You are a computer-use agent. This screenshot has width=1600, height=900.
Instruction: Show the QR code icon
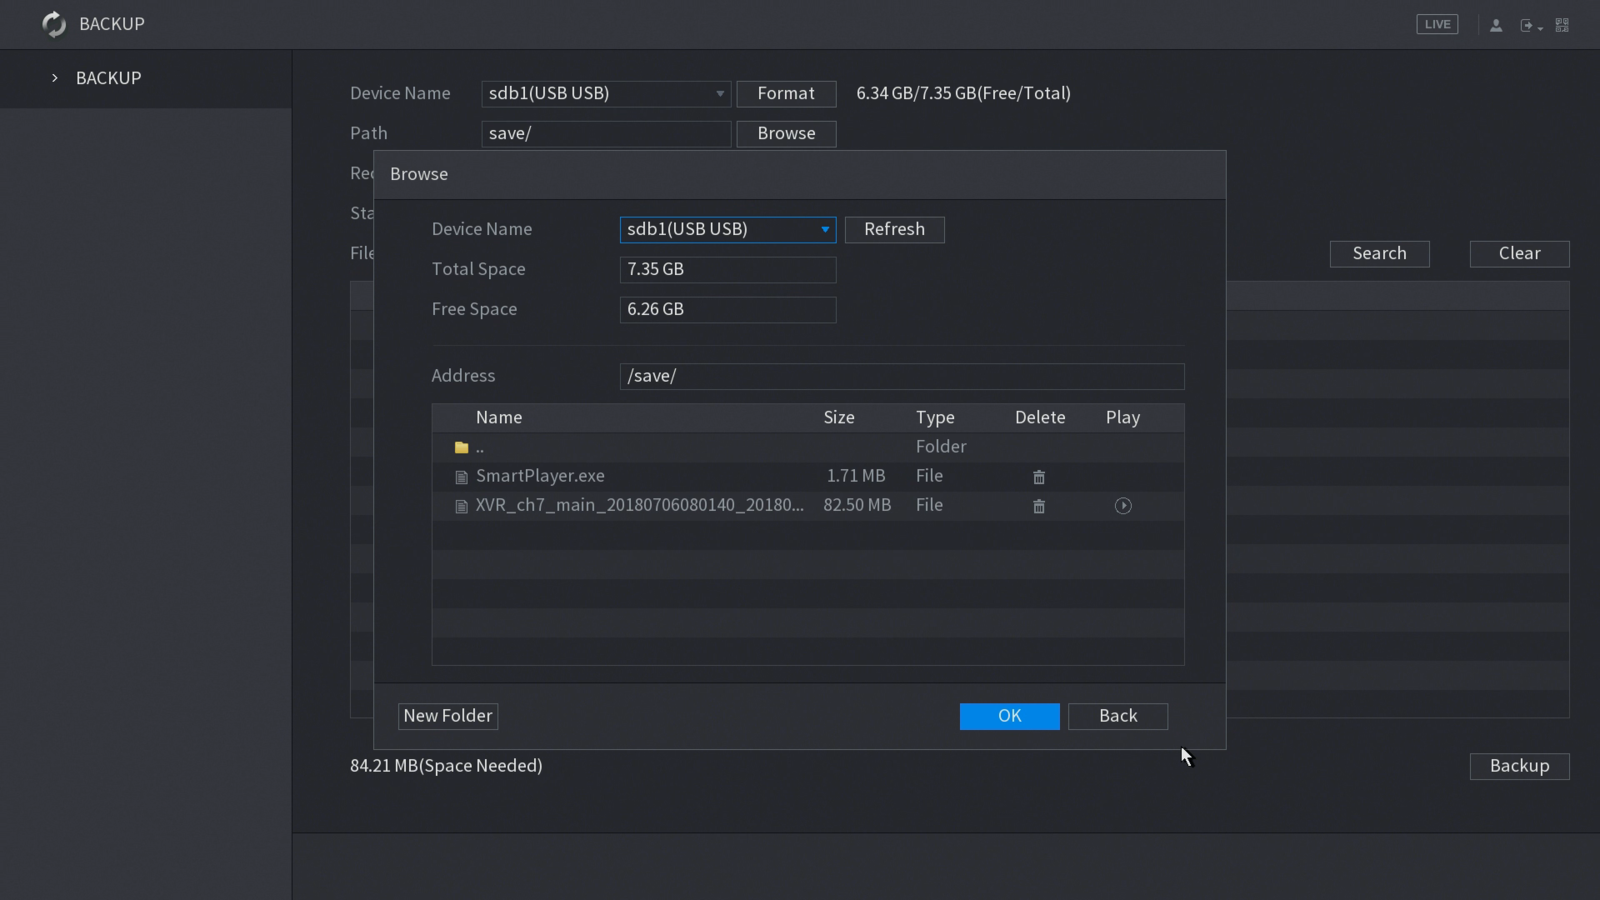(x=1562, y=25)
